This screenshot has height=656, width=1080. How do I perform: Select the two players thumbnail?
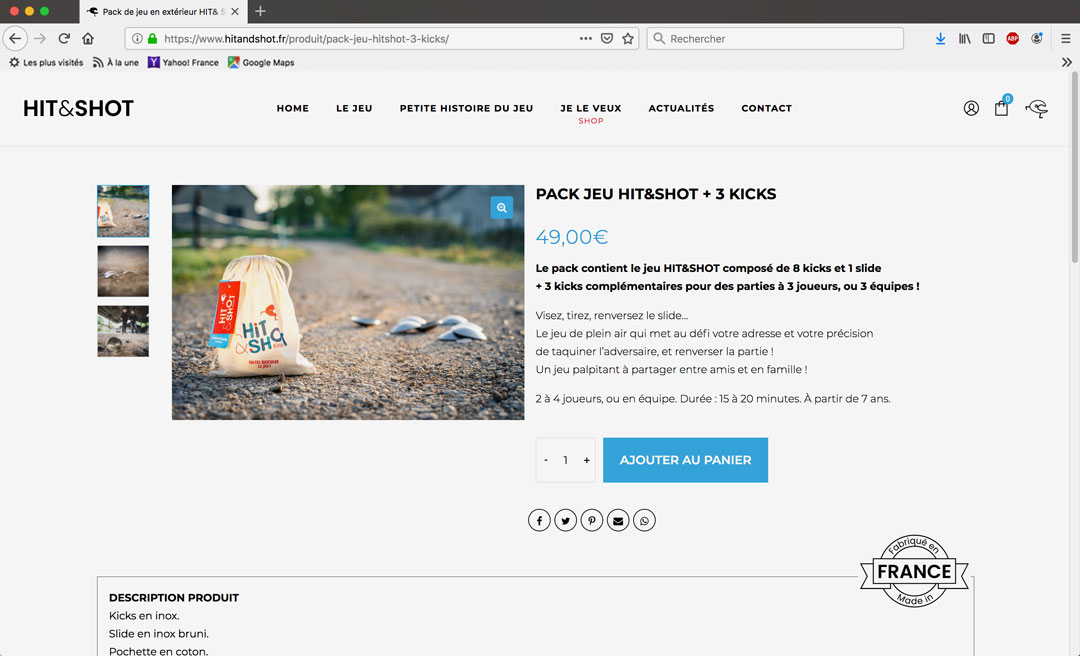(123, 331)
